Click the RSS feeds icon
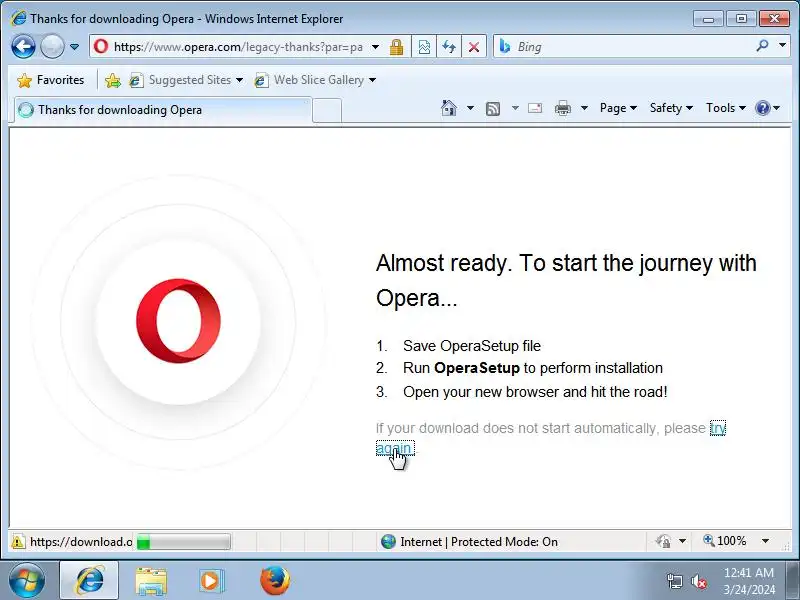This screenshot has width=800, height=600. (x=493, y=109)
